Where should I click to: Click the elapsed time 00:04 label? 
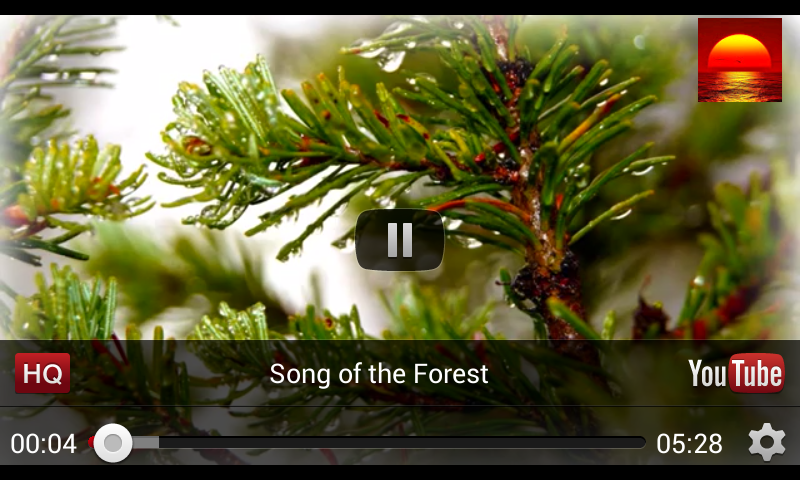click(x=43, y=443)
